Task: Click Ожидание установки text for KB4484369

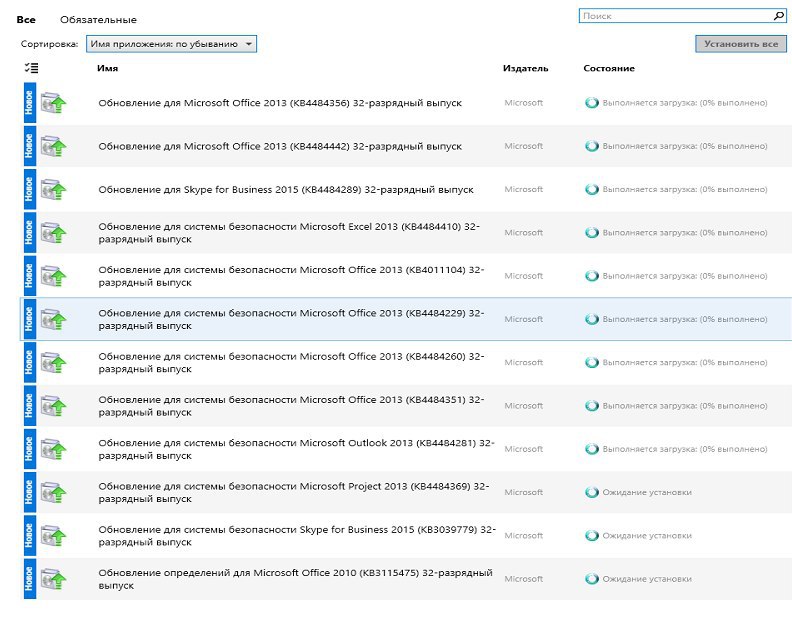Action: click(x=647, y=493)
